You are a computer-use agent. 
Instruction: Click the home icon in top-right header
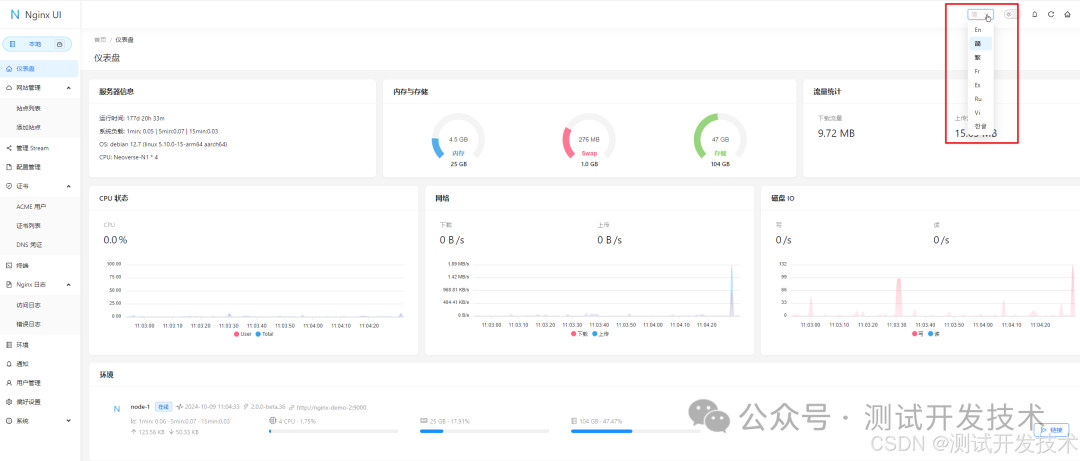click(1067, 14)
